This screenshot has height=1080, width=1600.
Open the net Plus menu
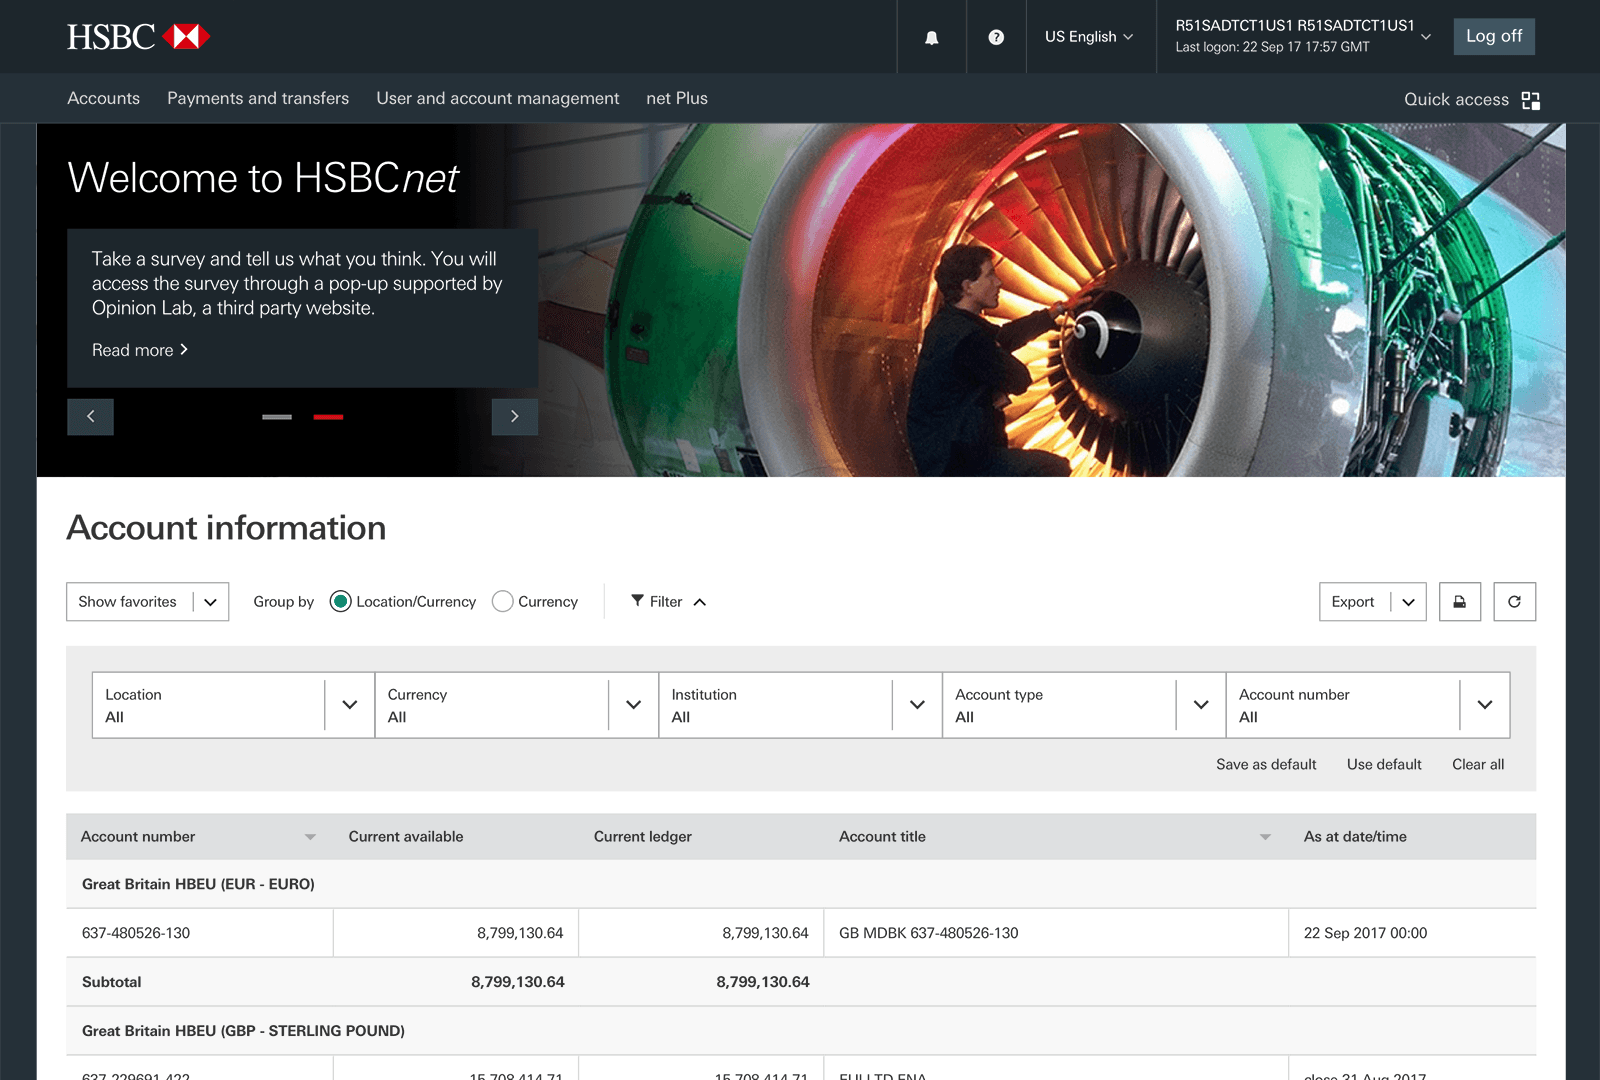click(x=677, y=98)
